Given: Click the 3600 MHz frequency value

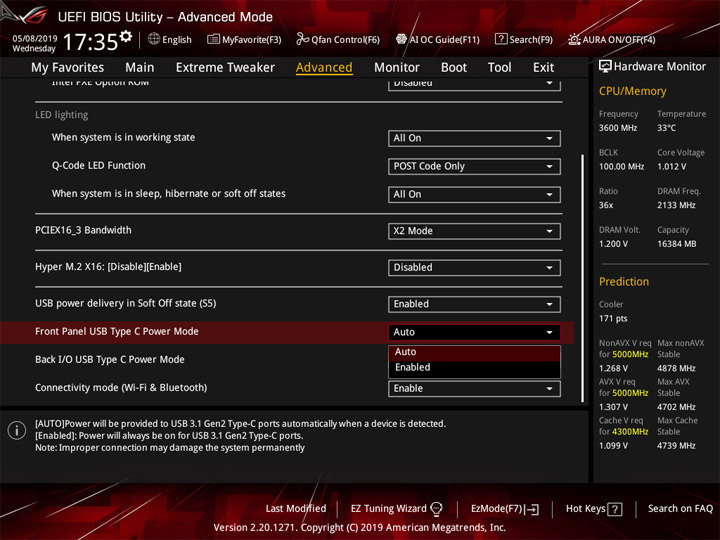Looking at the screenshot, I should click(x=618, y=128).
